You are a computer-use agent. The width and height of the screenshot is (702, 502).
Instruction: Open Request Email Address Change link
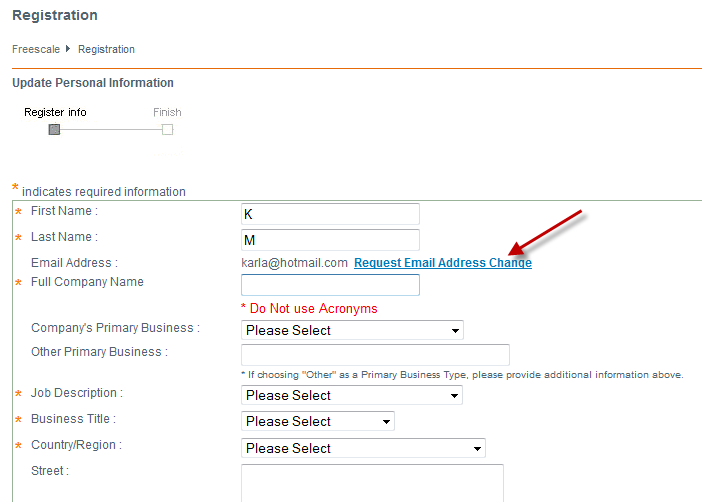(442, 263)
